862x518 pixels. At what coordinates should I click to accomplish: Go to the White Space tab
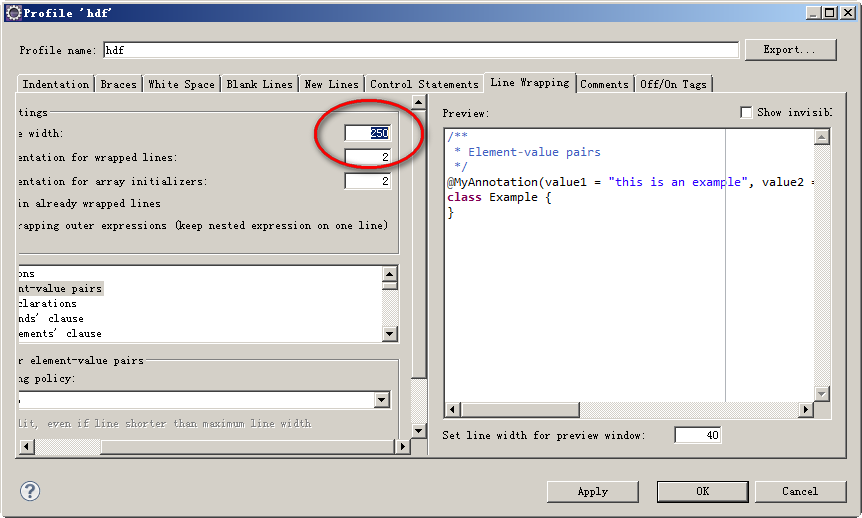pos(181,84)
